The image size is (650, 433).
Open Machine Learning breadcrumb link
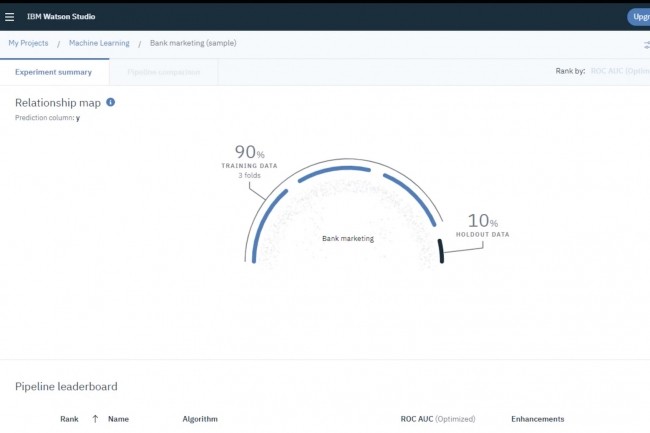pos(99,43)
